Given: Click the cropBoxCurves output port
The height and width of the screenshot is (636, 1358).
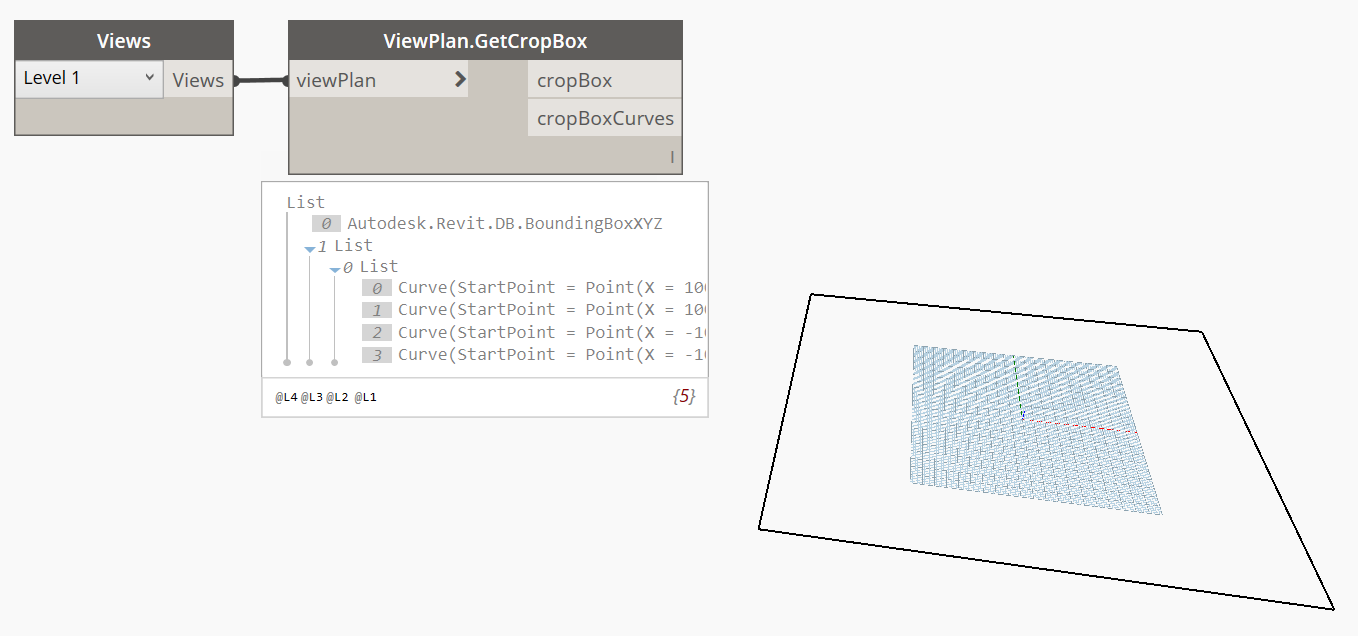Looking at the screenshot, I should [604, 118].
